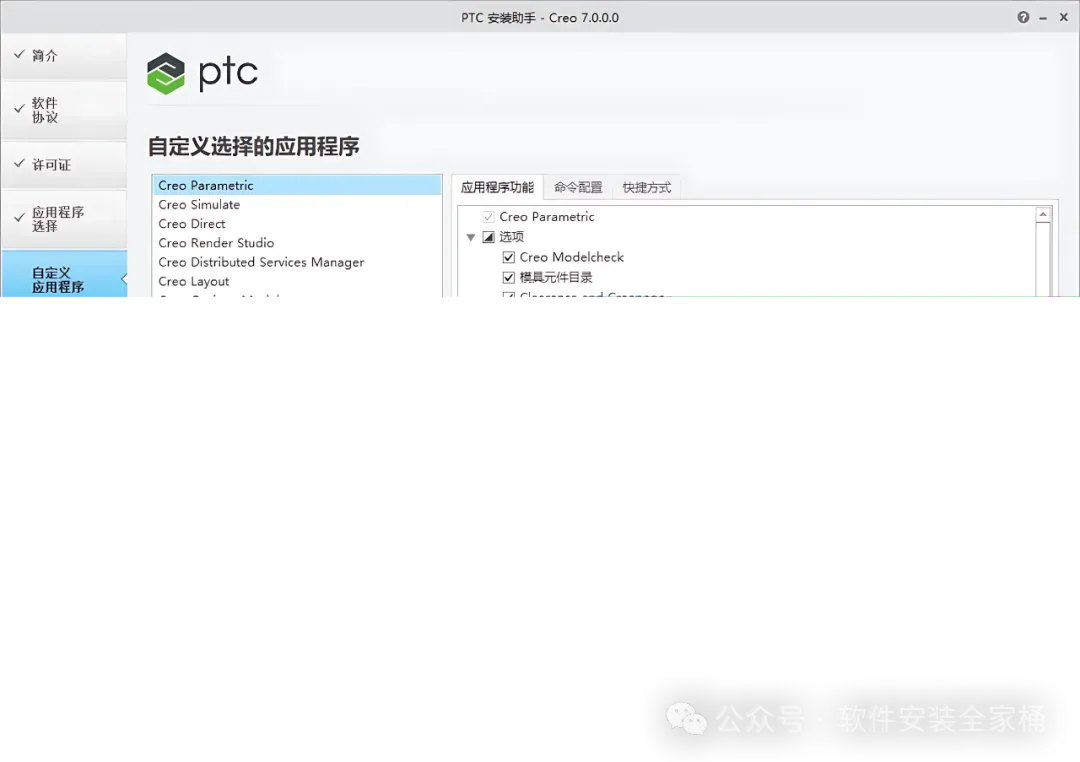Switch to the 快捷方式 tab

pyautogui.click(x=646, y=187)
